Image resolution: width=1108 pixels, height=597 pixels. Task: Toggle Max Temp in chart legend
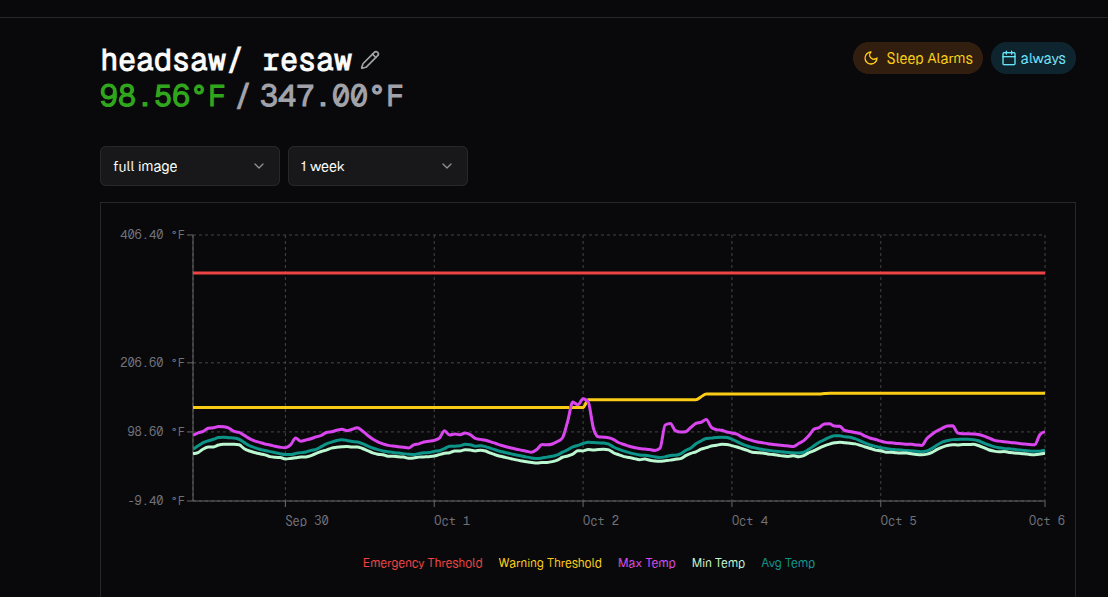[646, 563]
